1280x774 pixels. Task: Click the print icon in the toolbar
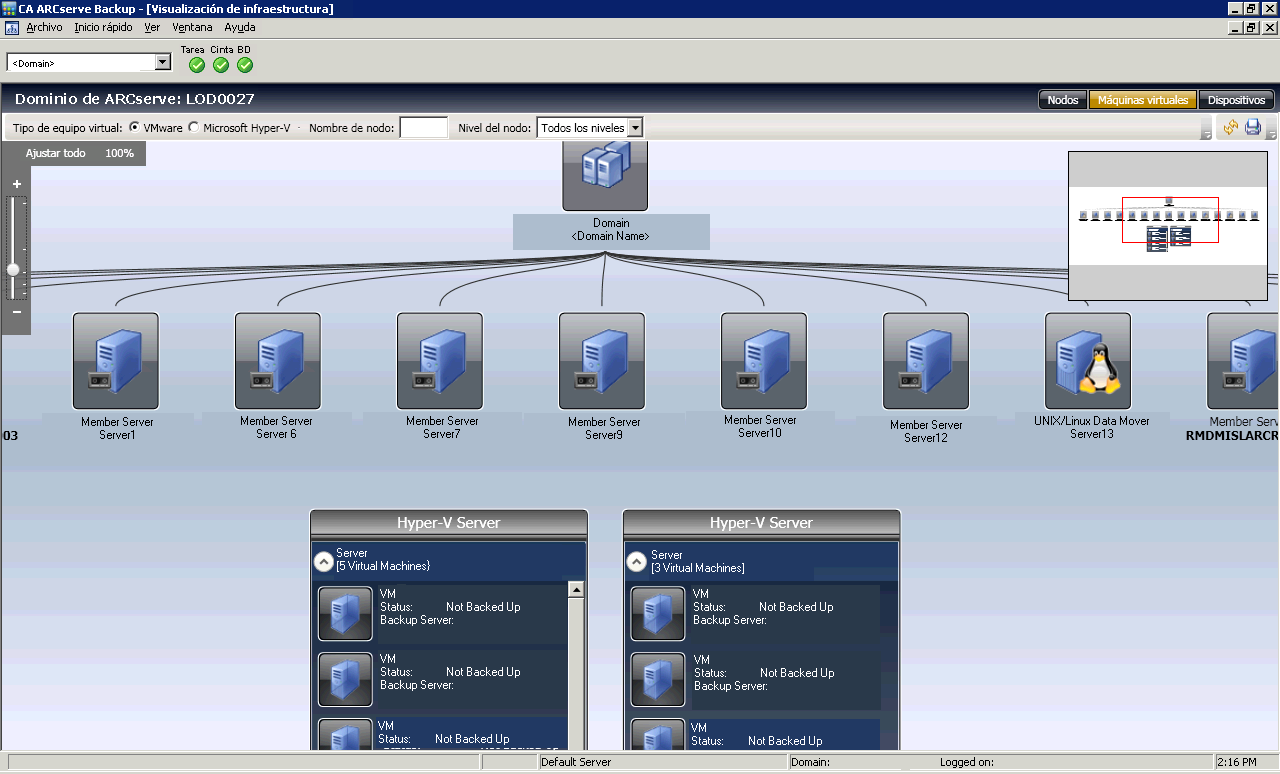pyautogui.click(x=1252, y=128)
